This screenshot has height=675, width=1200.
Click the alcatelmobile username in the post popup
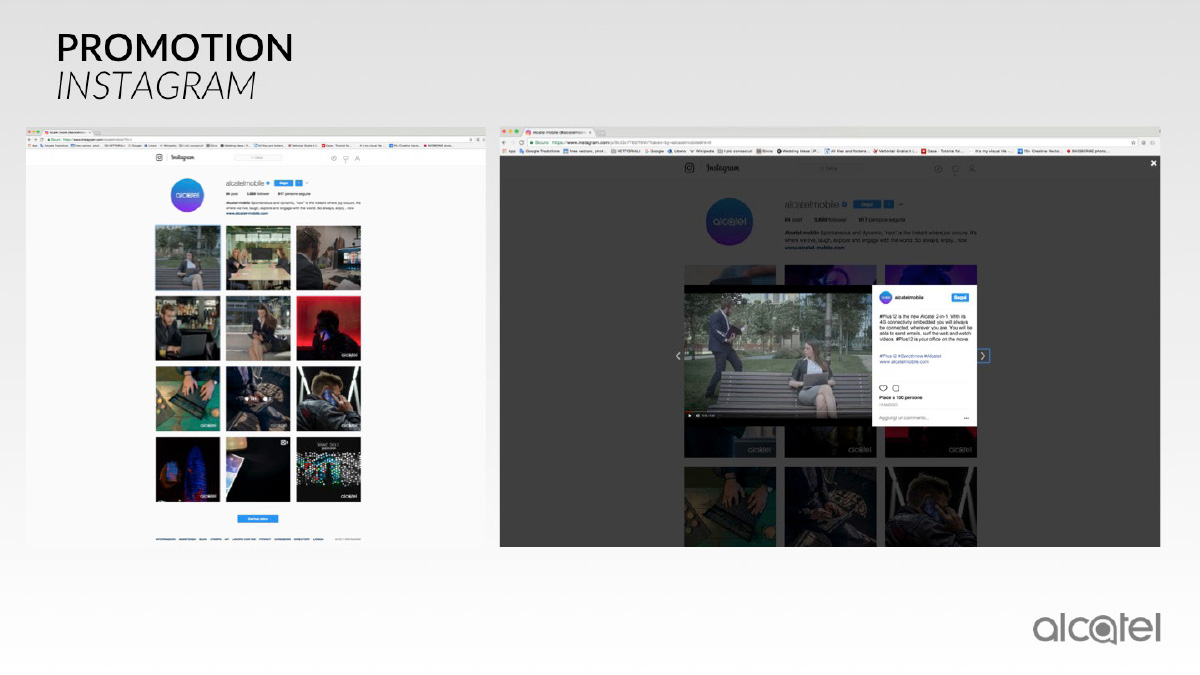pos(909,297)
